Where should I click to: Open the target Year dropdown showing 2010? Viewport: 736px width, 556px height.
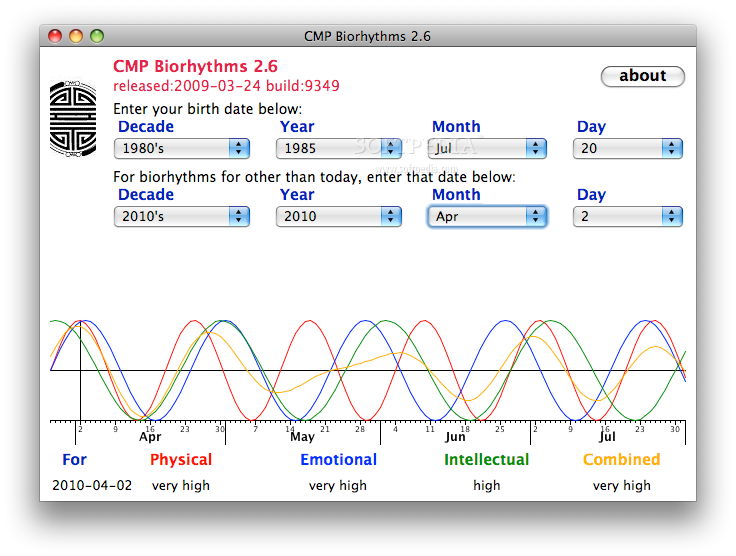tap(338, 216)
